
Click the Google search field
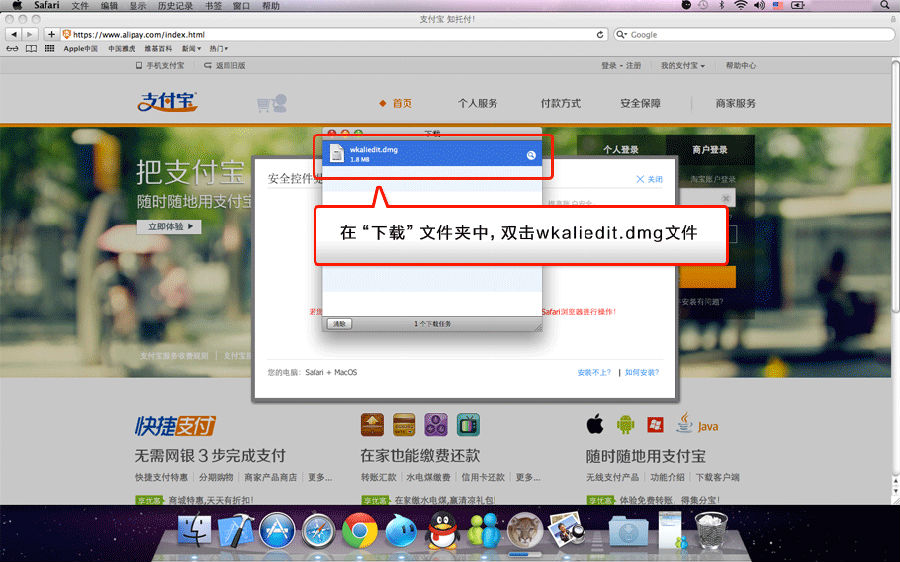pyautogui.click(x=754, y=34)
